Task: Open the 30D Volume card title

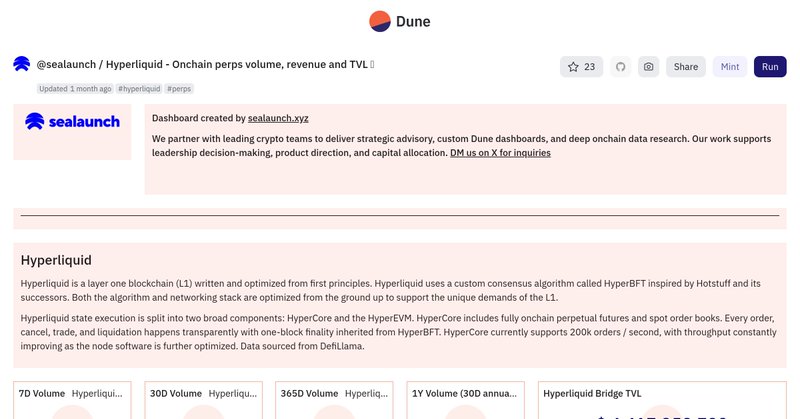Action: click(176, 393)
